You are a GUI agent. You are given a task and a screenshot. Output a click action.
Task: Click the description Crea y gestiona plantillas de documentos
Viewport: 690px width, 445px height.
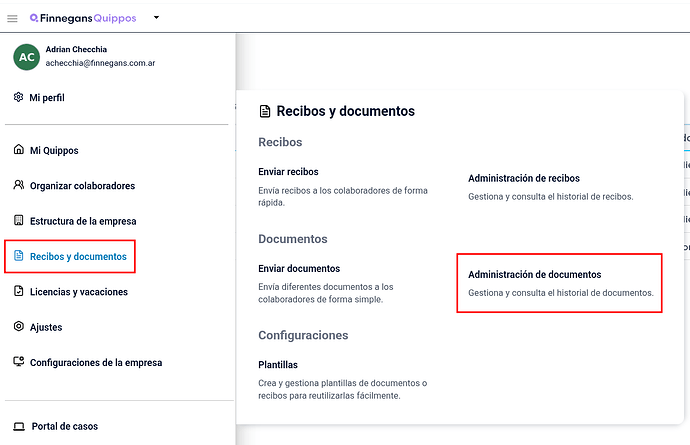[342, 389]
